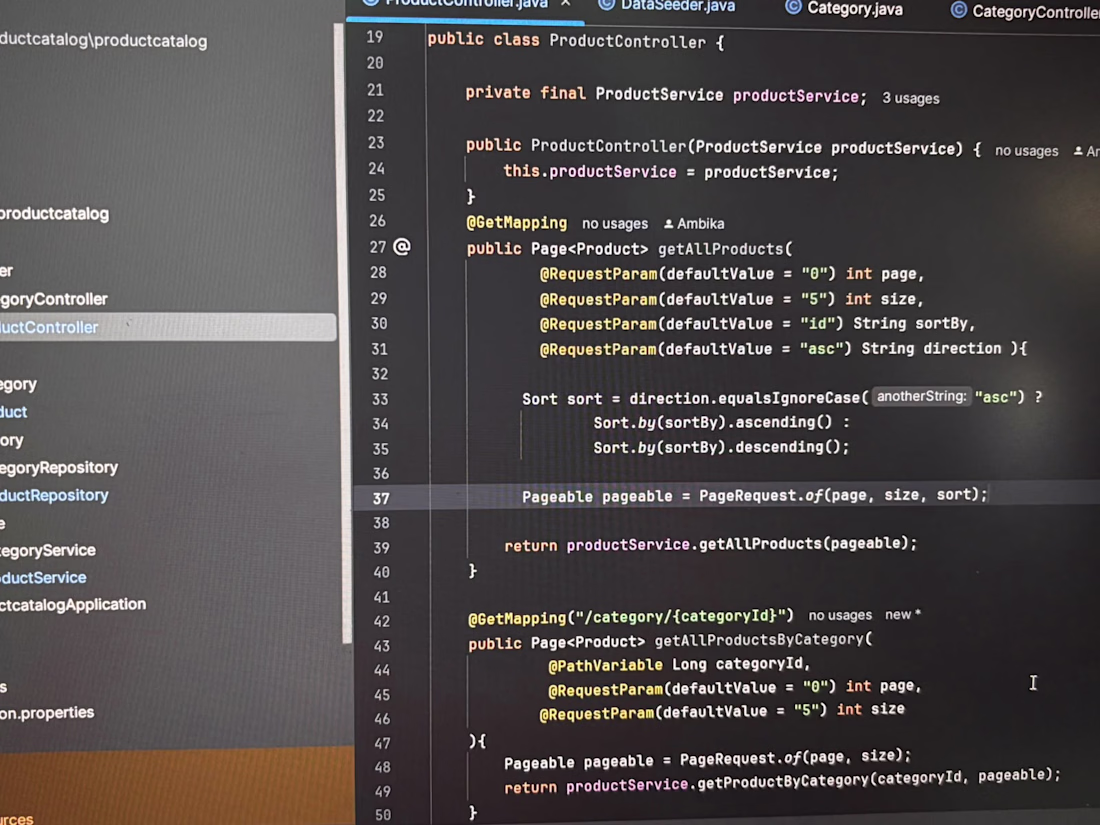Click the author icon beside Ambika
The image size is (1100, 825).
[669, 224]
